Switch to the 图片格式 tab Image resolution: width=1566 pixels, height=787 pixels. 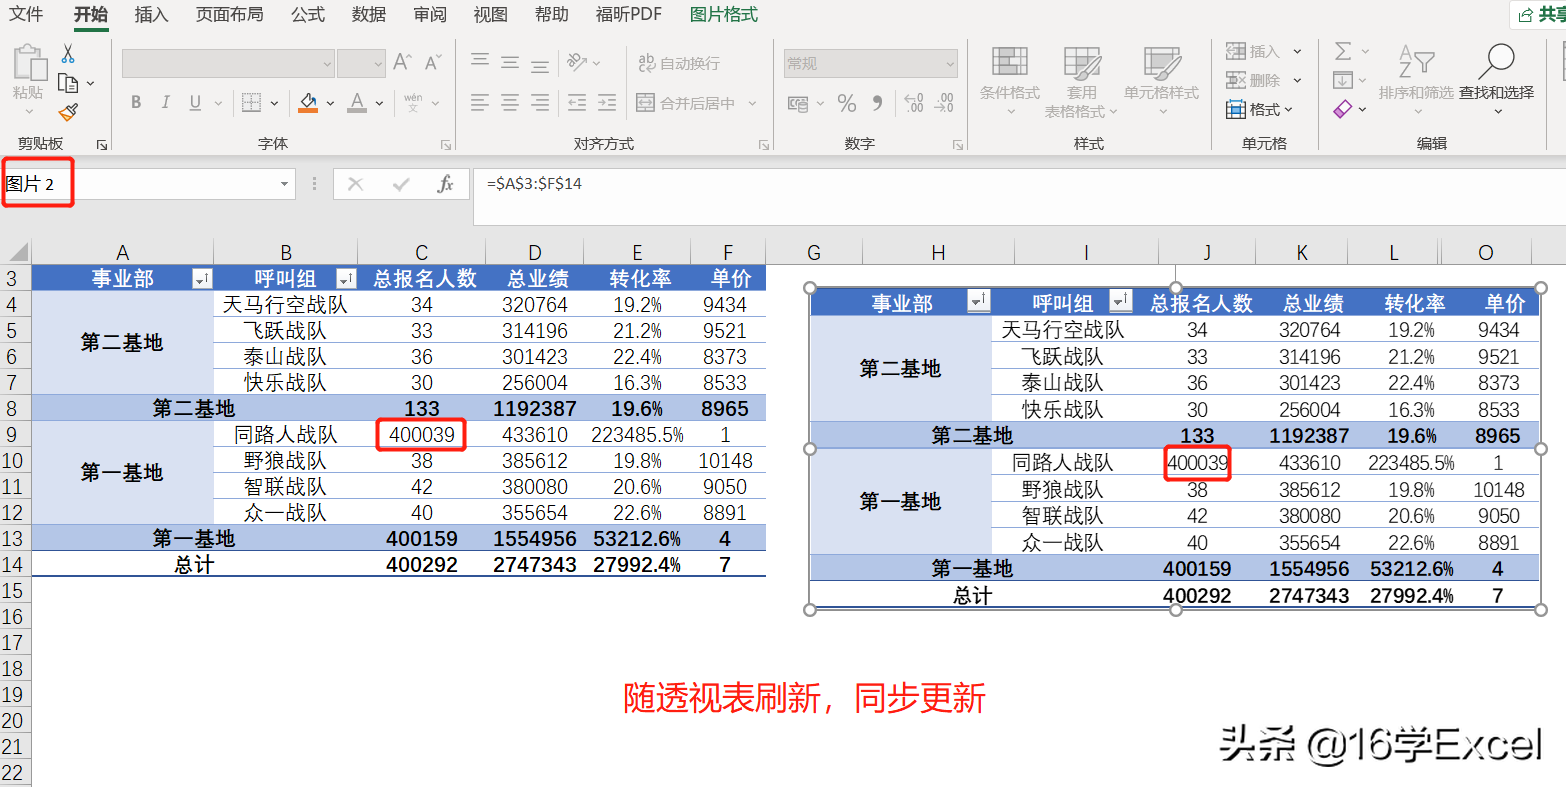pyautogui.click(x=724, y=14)
